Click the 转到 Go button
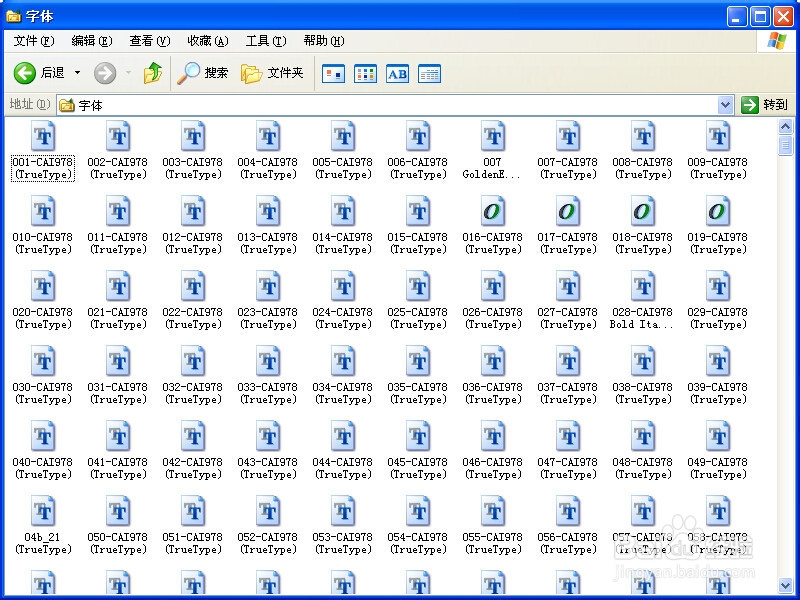The height and width of the screenshot is (600, 800). tap(764, 105)
